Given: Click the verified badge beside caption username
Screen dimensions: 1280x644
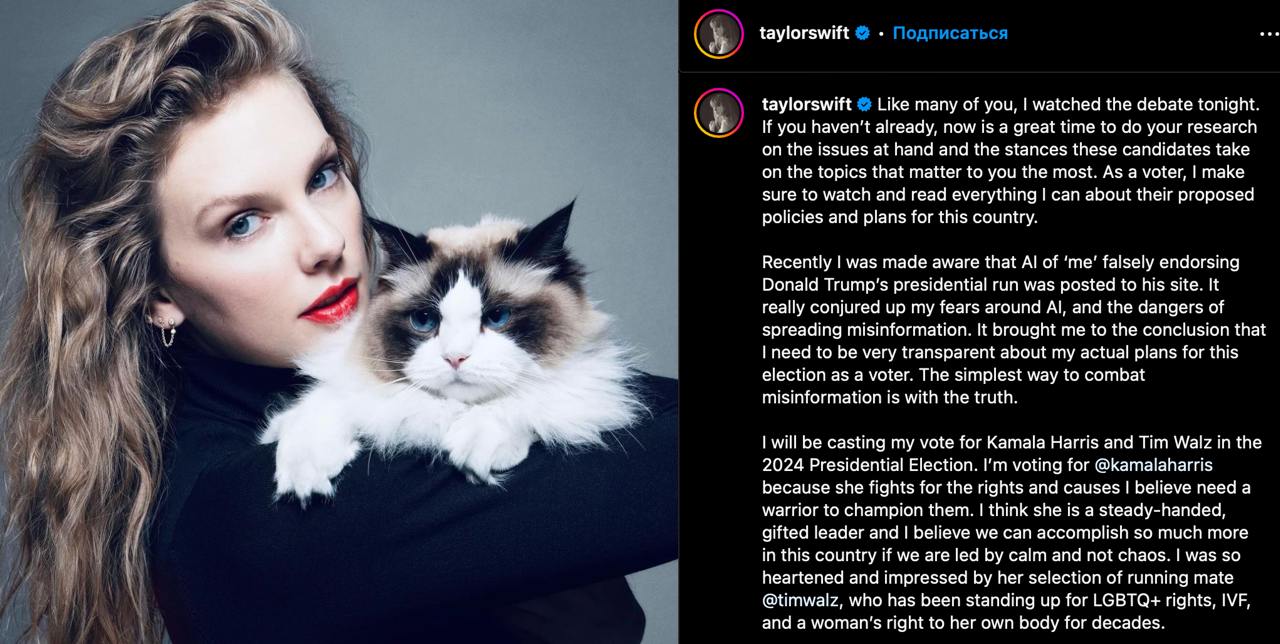Looking at the screenshot, I should pos(864,105).
